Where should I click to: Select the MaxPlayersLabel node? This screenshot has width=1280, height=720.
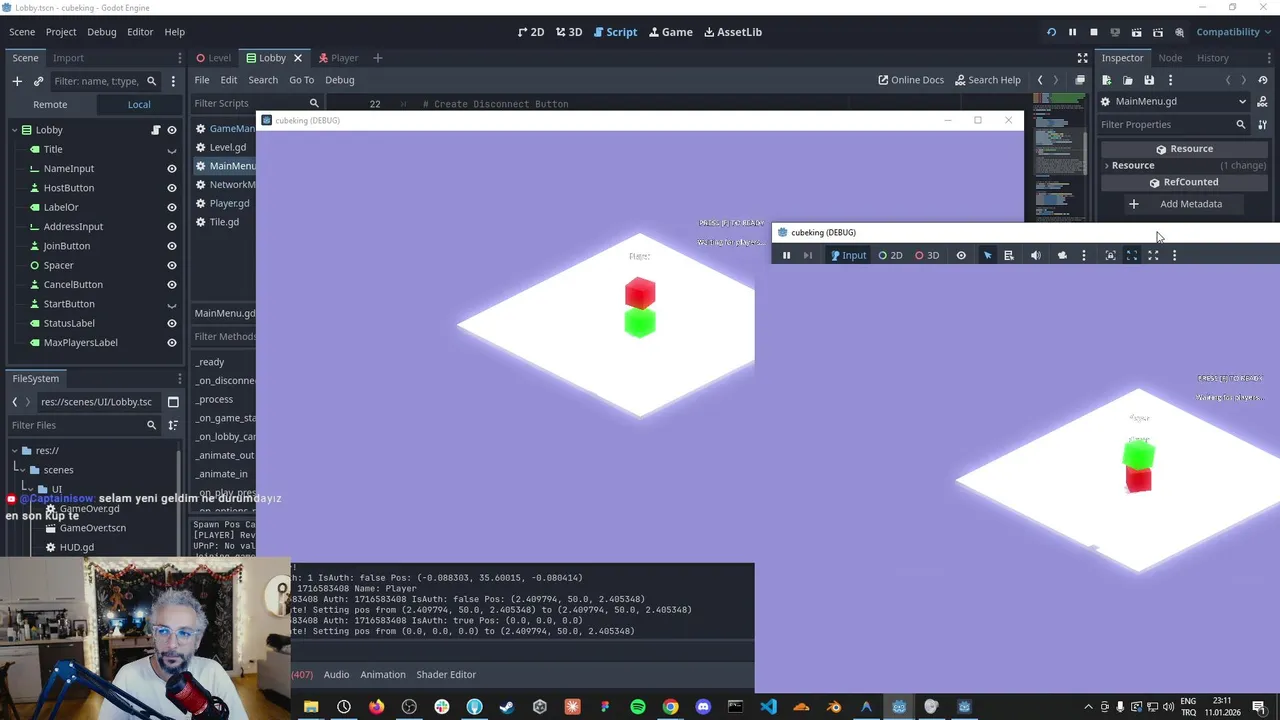click(80, 342)
